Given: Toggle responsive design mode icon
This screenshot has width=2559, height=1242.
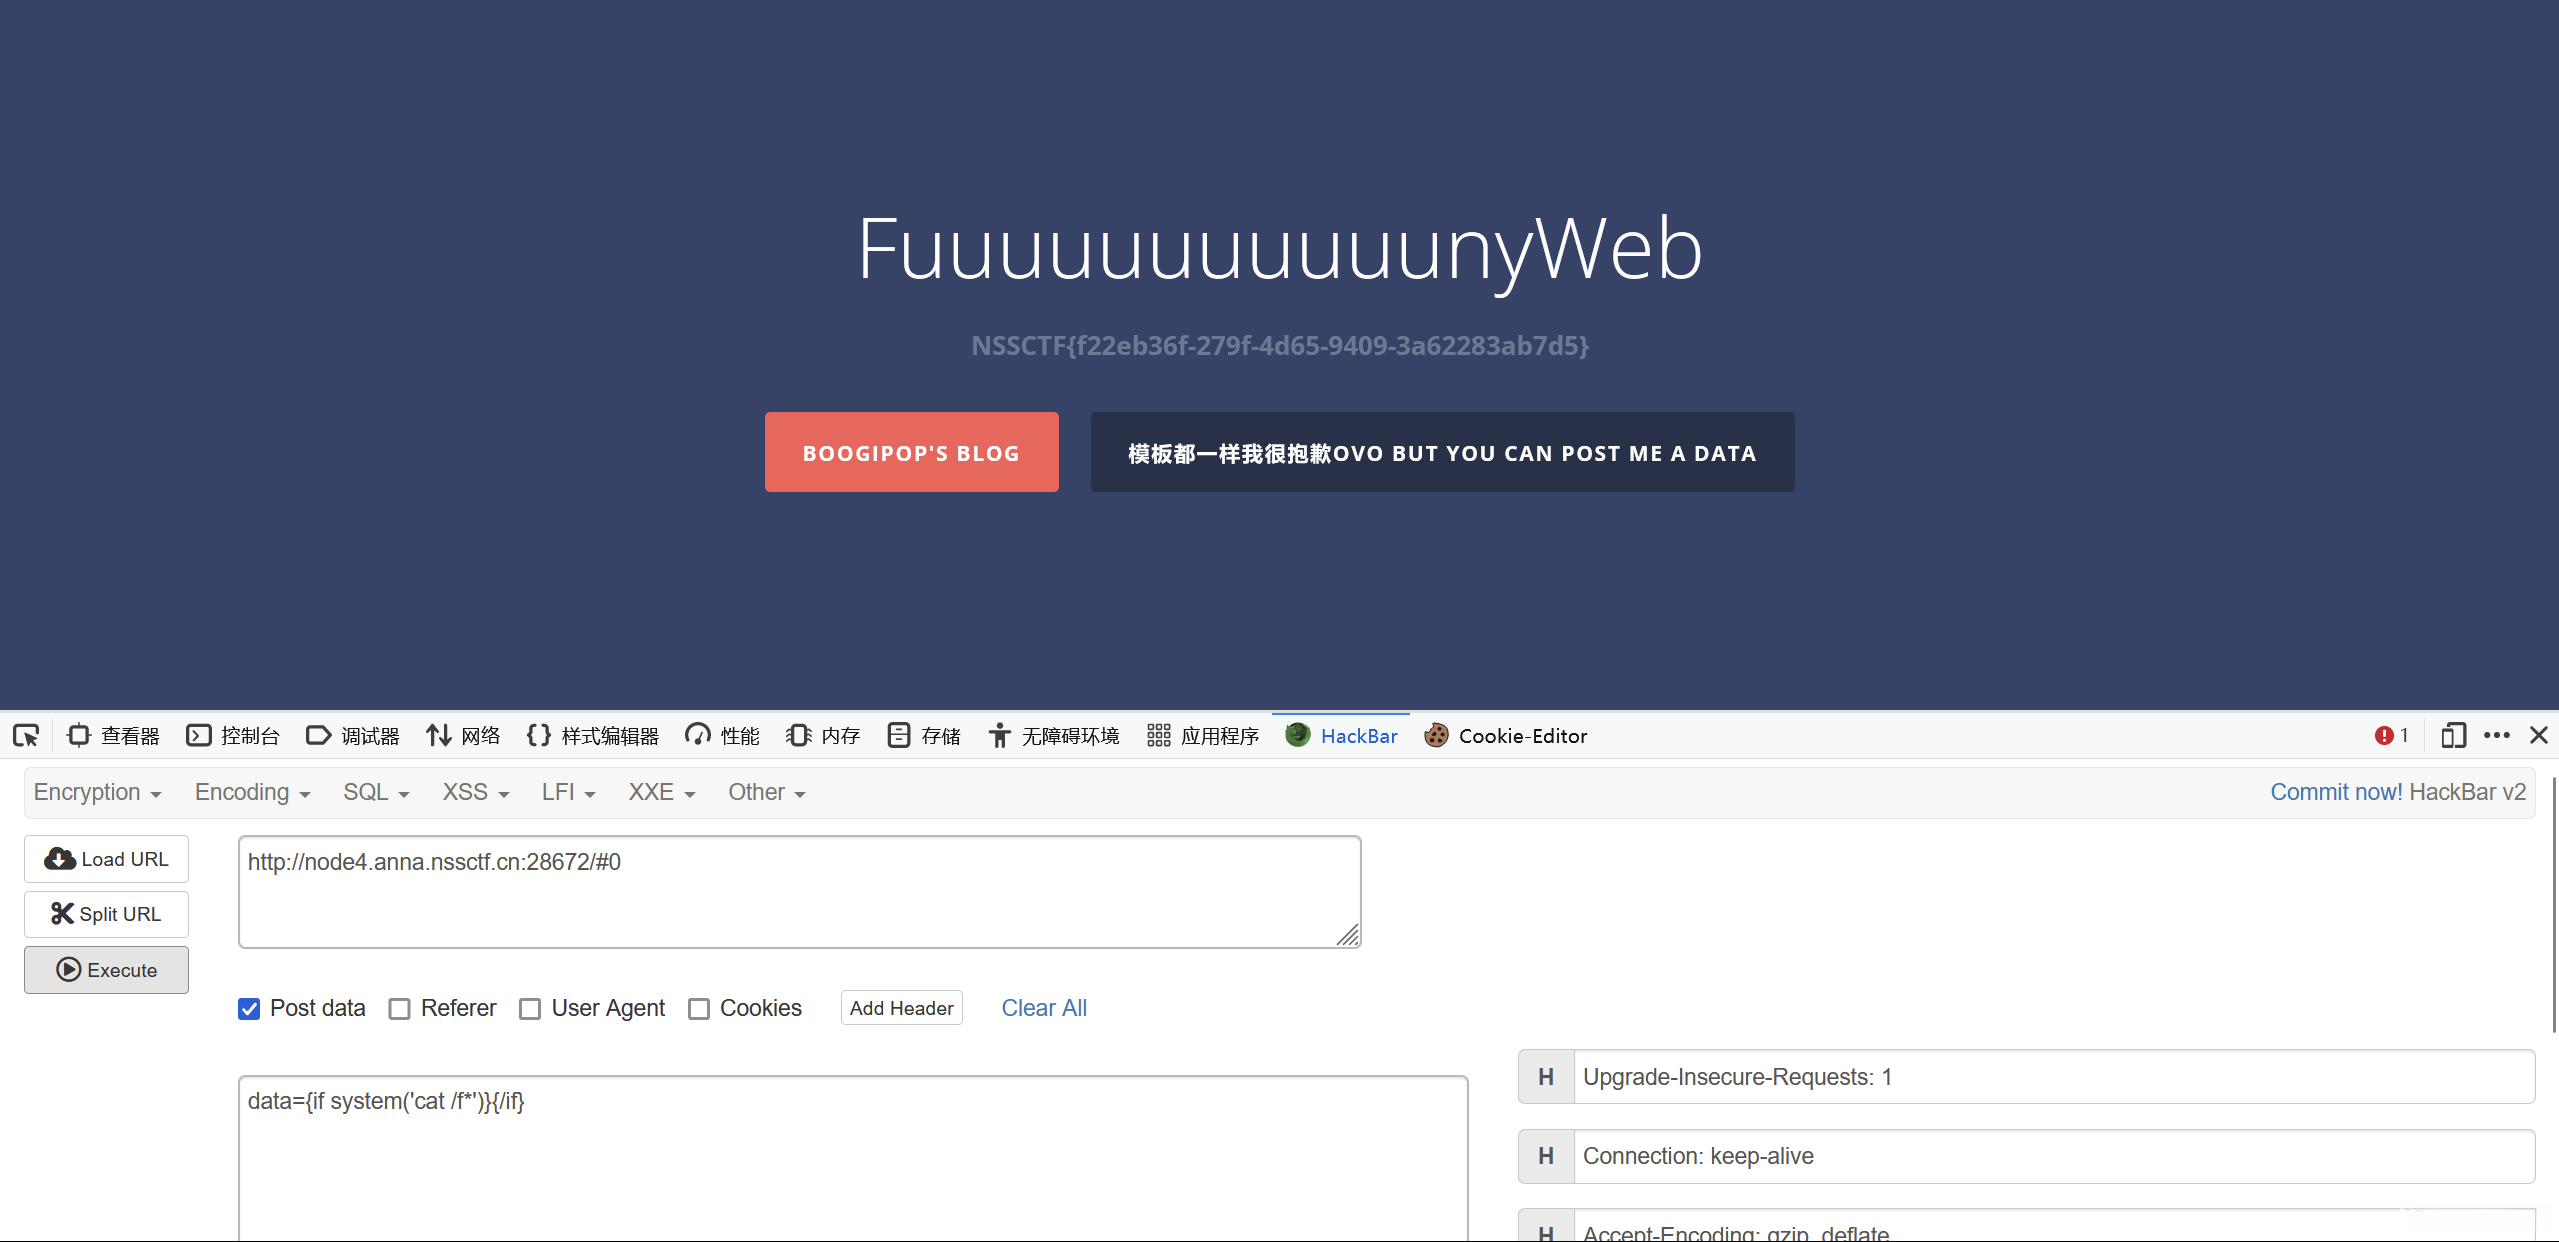Looking at the screenshot, I should 2453,736.
